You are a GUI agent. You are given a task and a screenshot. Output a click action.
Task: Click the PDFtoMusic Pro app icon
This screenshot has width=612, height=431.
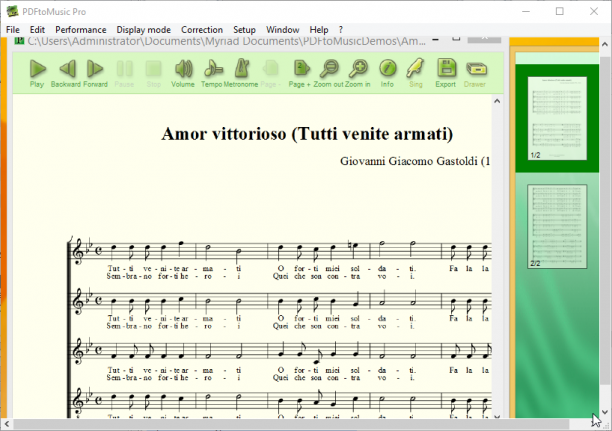point(12,11)
